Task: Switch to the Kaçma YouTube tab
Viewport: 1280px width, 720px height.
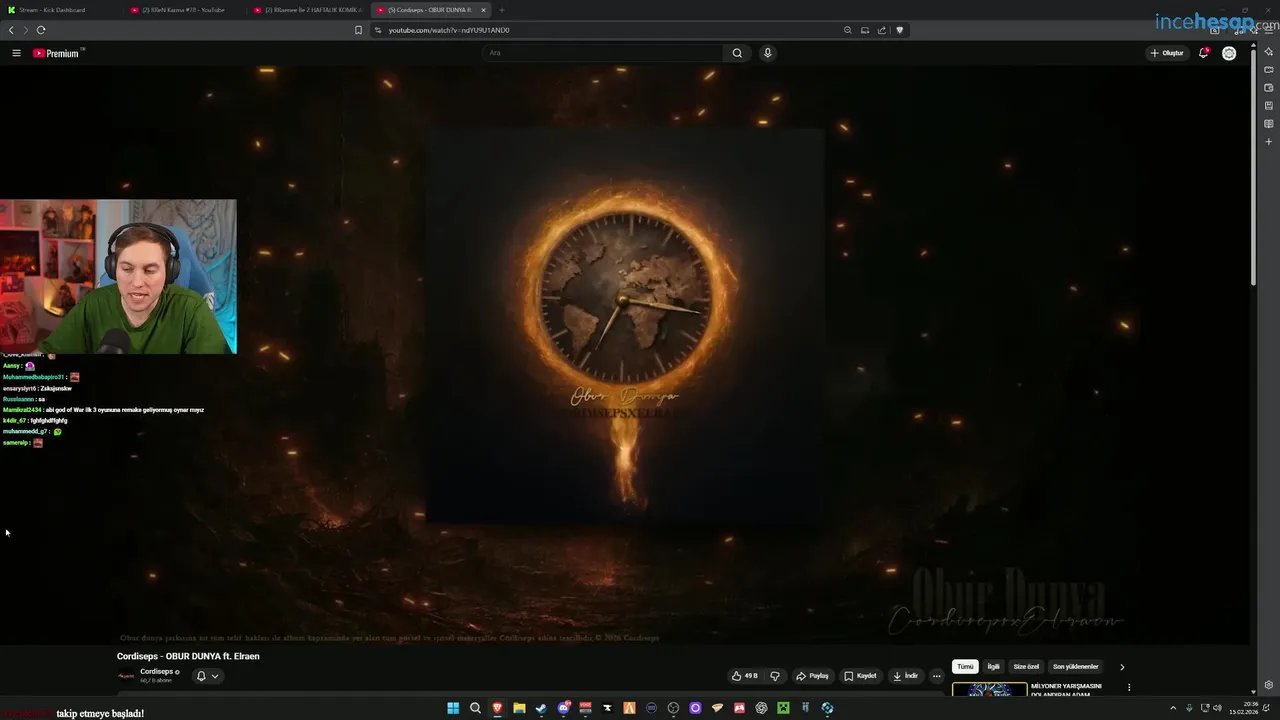Action: 185,10
